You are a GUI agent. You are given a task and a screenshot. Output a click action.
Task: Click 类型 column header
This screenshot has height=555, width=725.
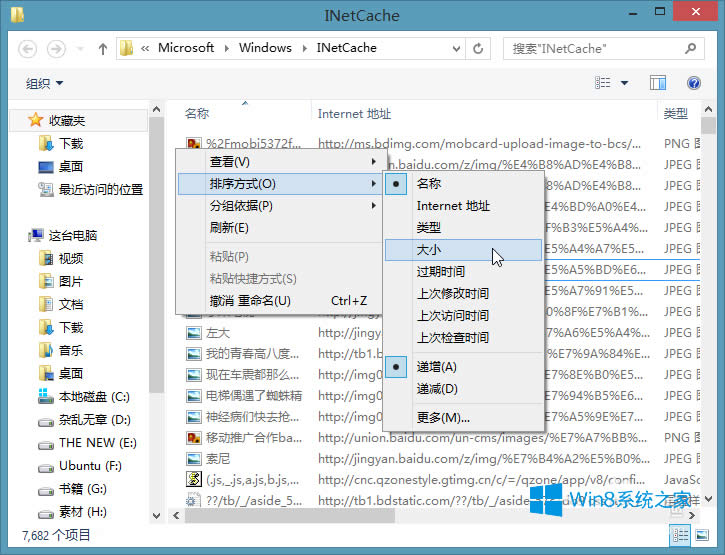pyautogui.click(x=675, y=113)
